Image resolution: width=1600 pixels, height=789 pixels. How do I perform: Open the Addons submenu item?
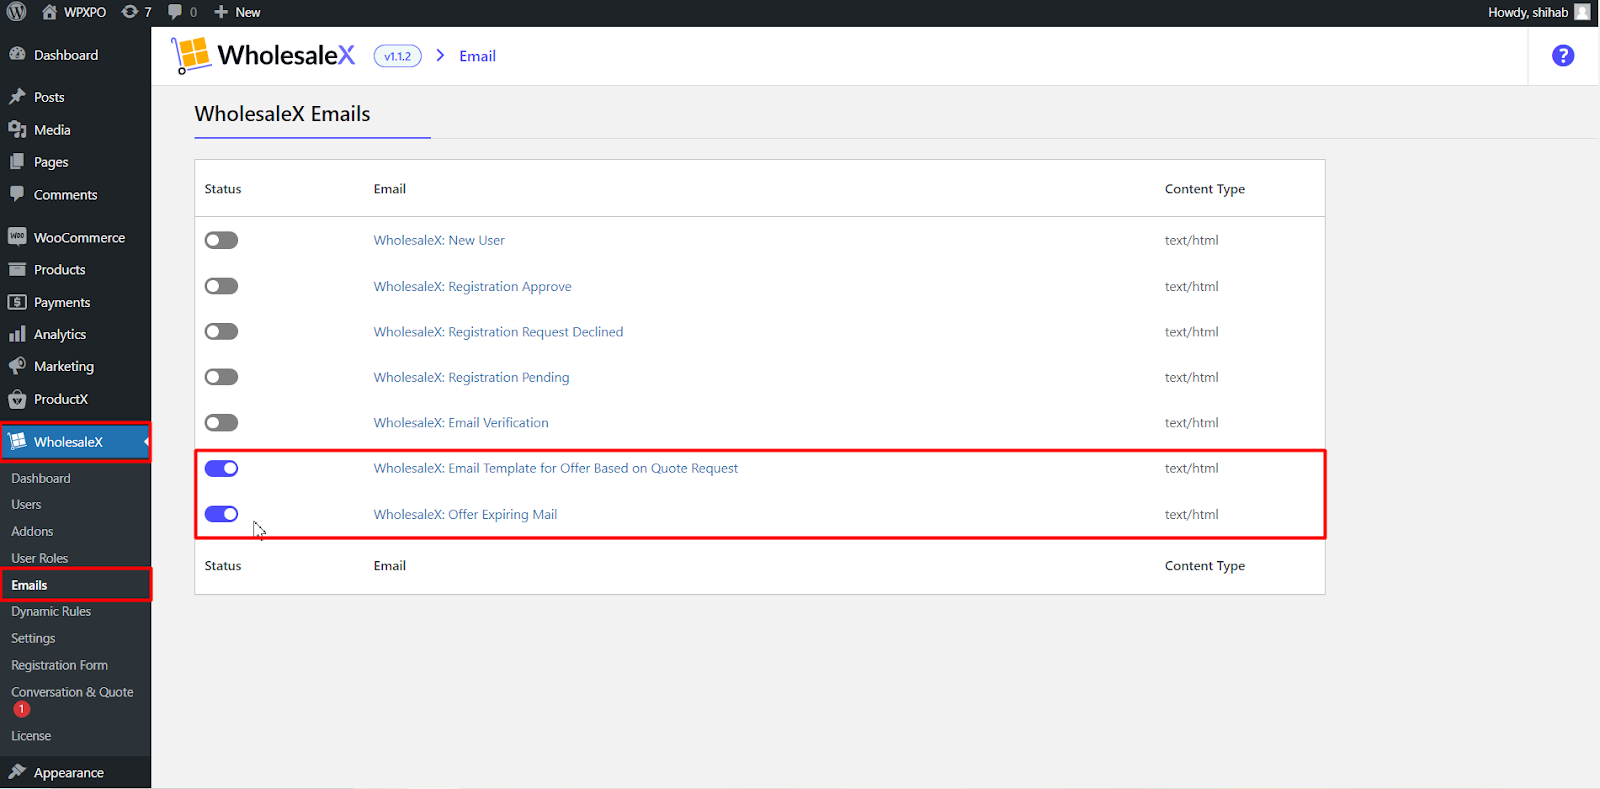tap(32, 531)
